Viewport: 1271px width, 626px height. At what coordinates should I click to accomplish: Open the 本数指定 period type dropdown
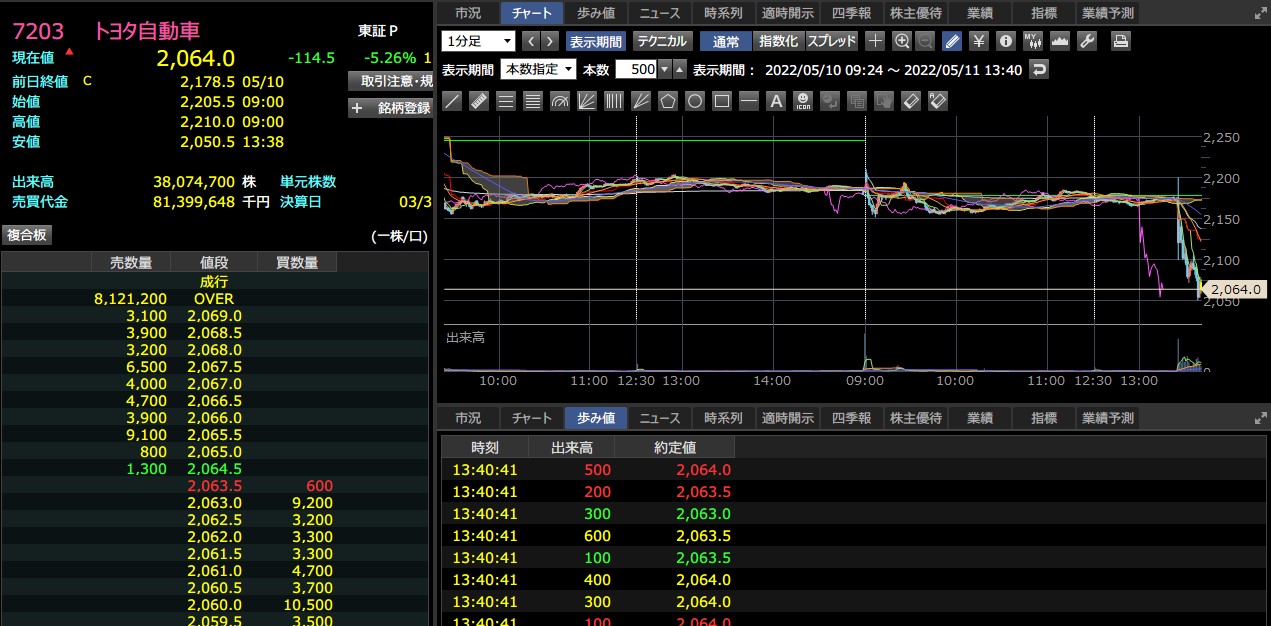tap(539, 69)
